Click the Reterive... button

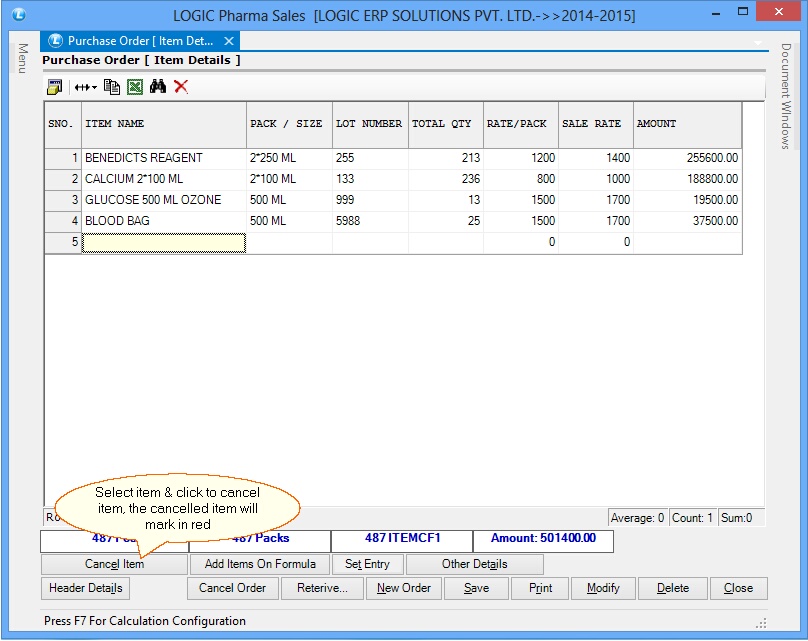(x=322, y=588)
